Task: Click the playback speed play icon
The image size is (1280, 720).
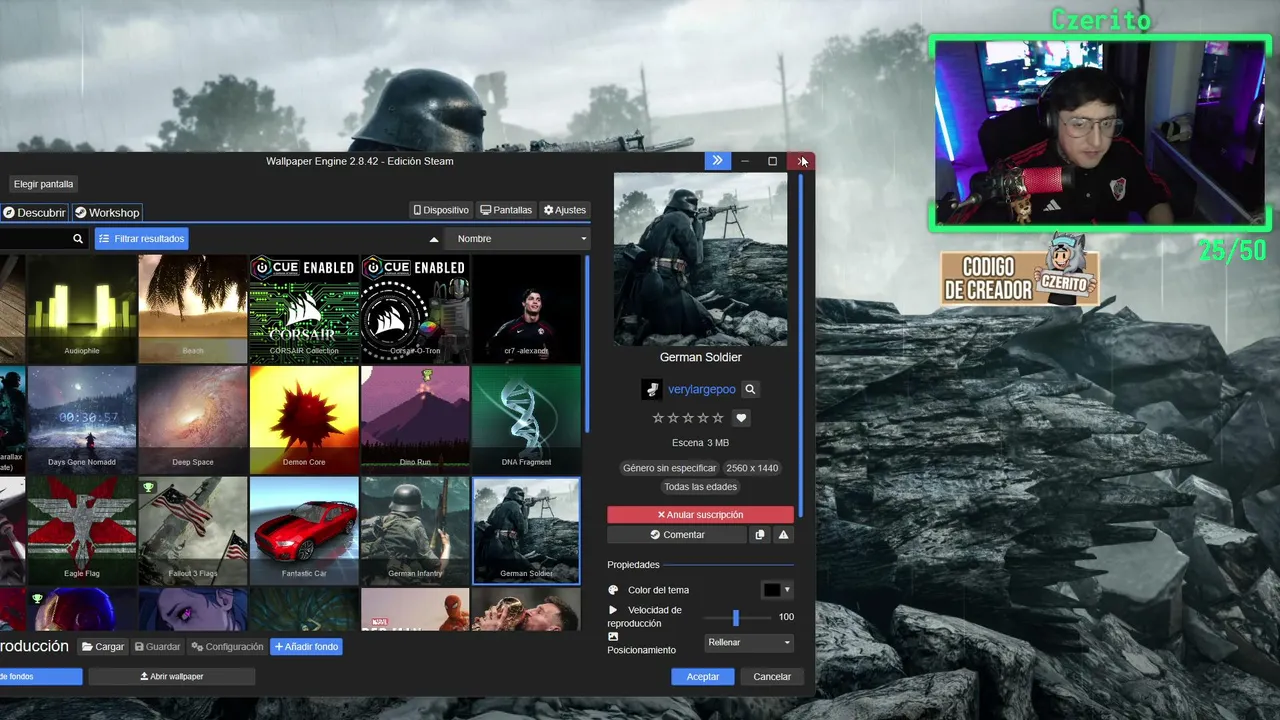Action: [613, 610]
